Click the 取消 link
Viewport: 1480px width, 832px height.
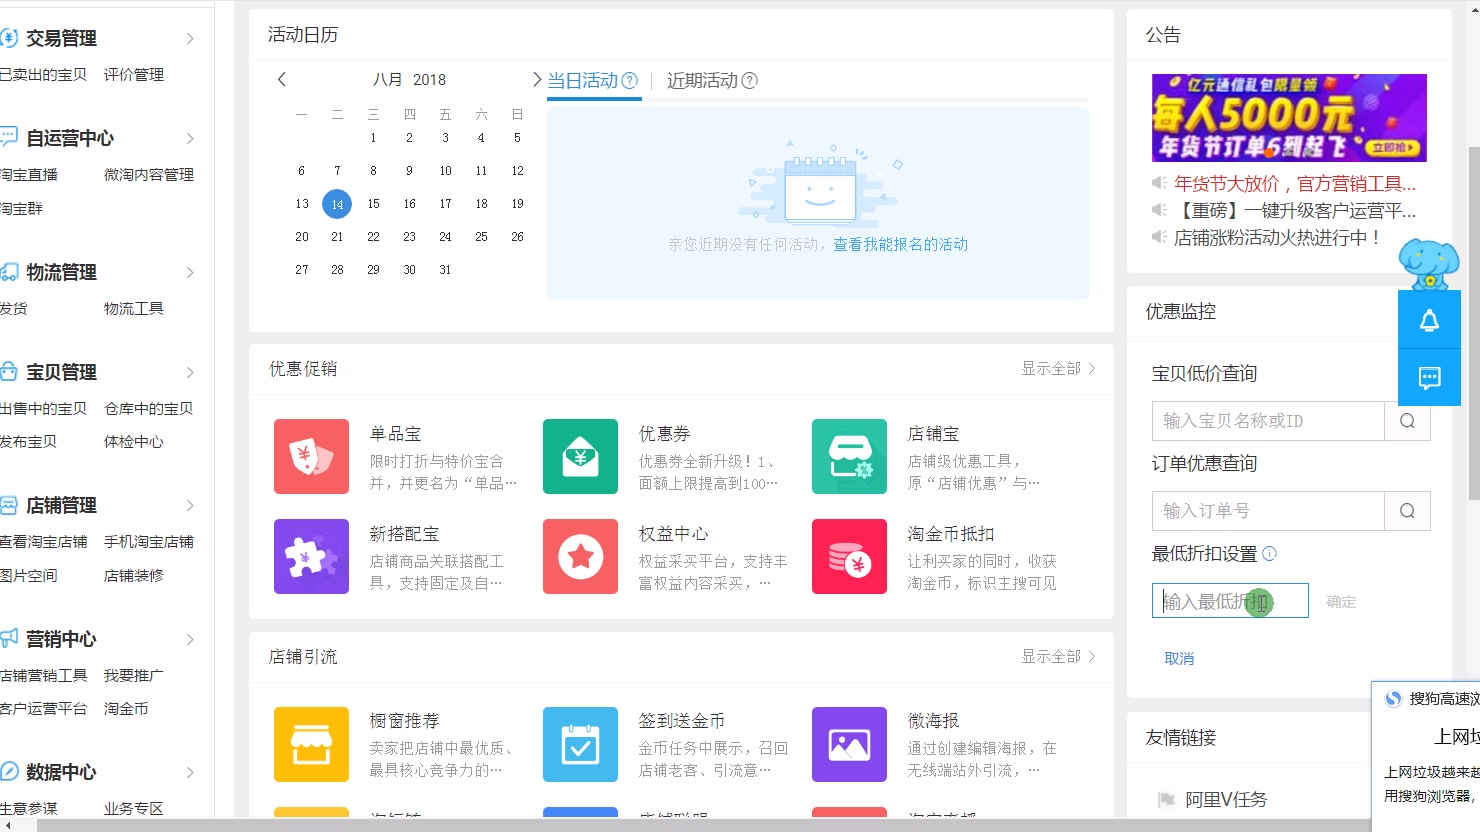click(1179, 658)
